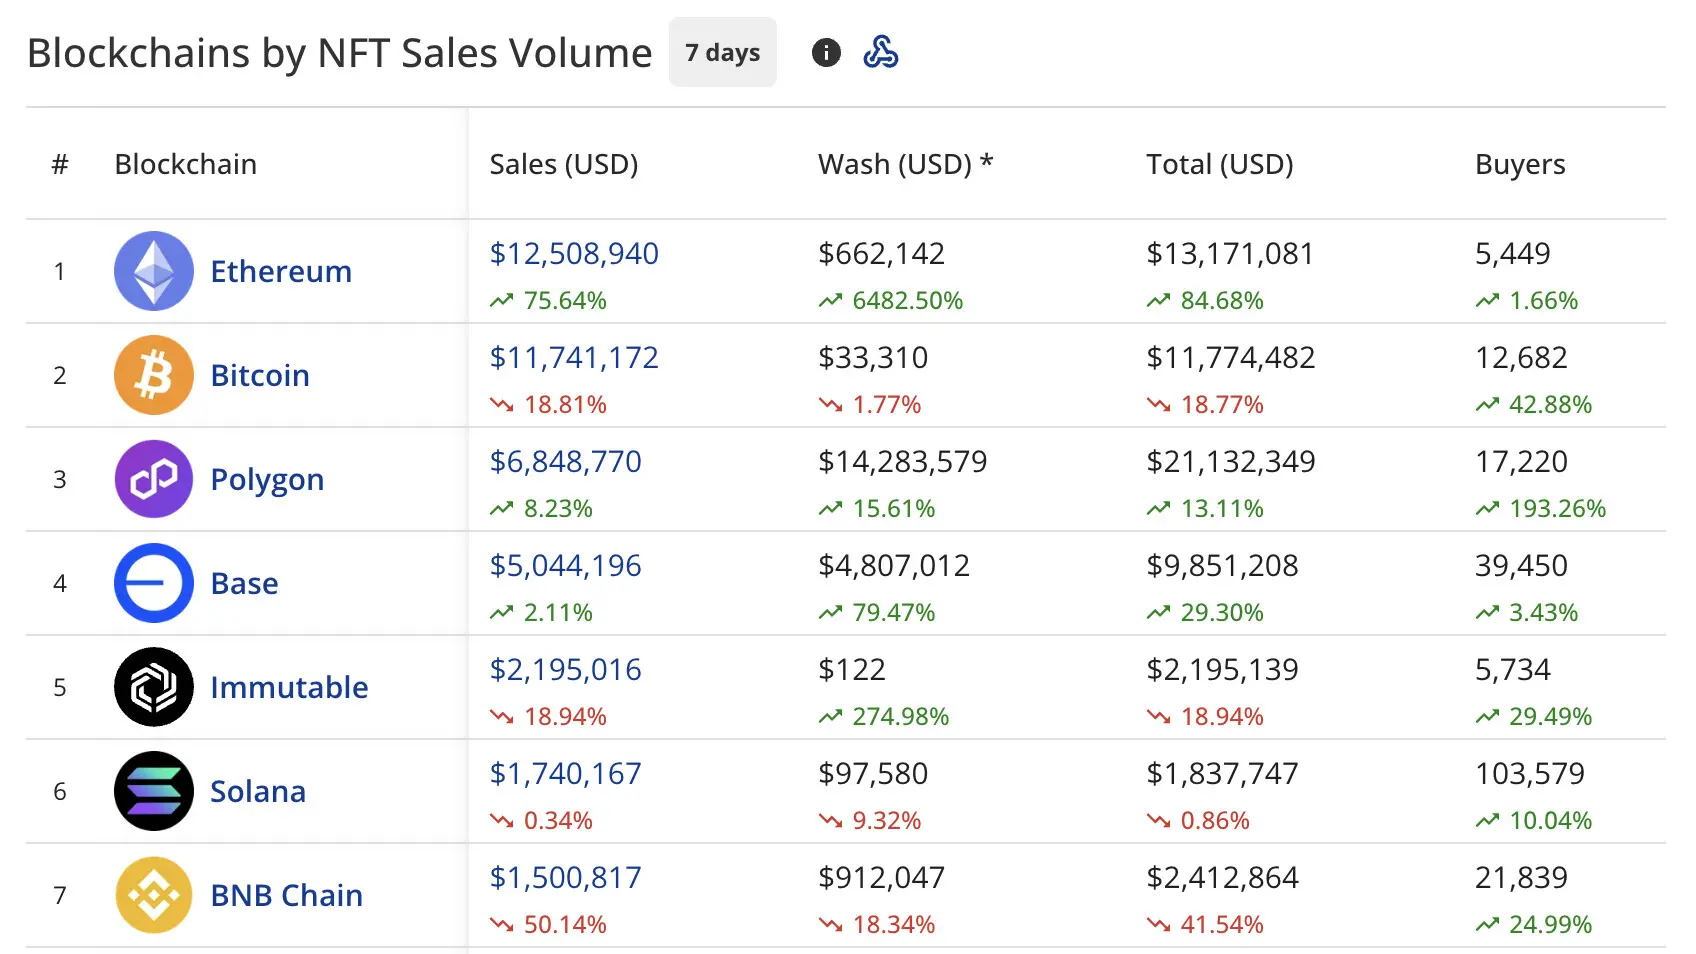
Task: Open the Ethereum blockchain page
Action: coord(280,271)
